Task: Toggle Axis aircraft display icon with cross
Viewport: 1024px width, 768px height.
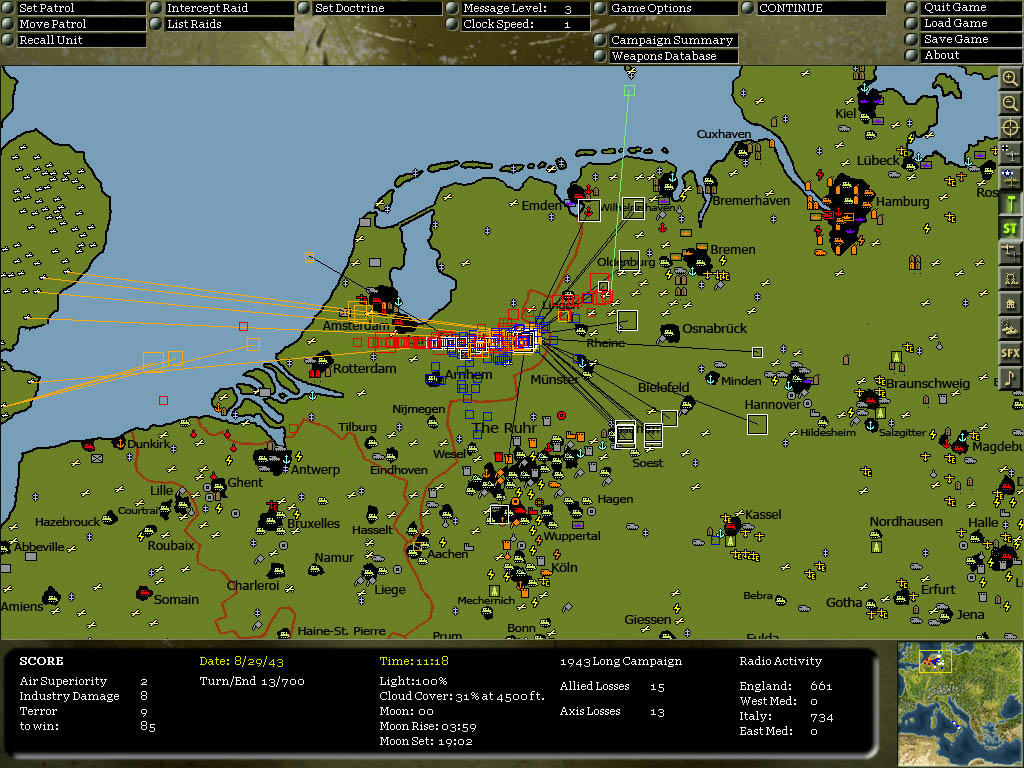Action: coord(1010,153)
